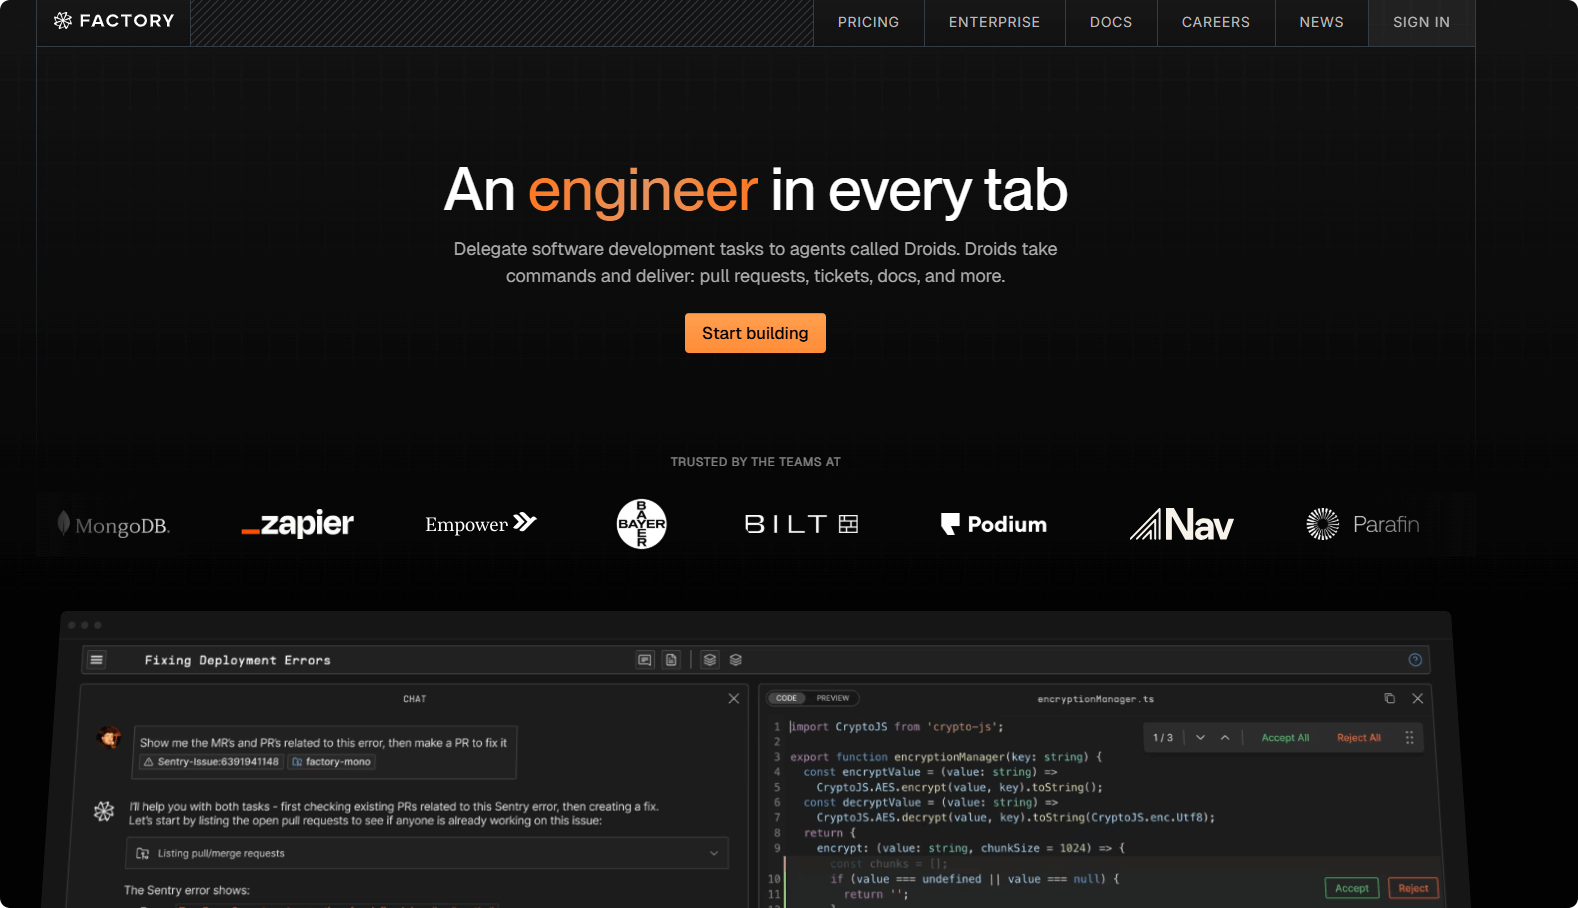The image size is (1578, 908).
Task: Click the Sentry-Issue:6391941148 tag
Action: [211, 762]
